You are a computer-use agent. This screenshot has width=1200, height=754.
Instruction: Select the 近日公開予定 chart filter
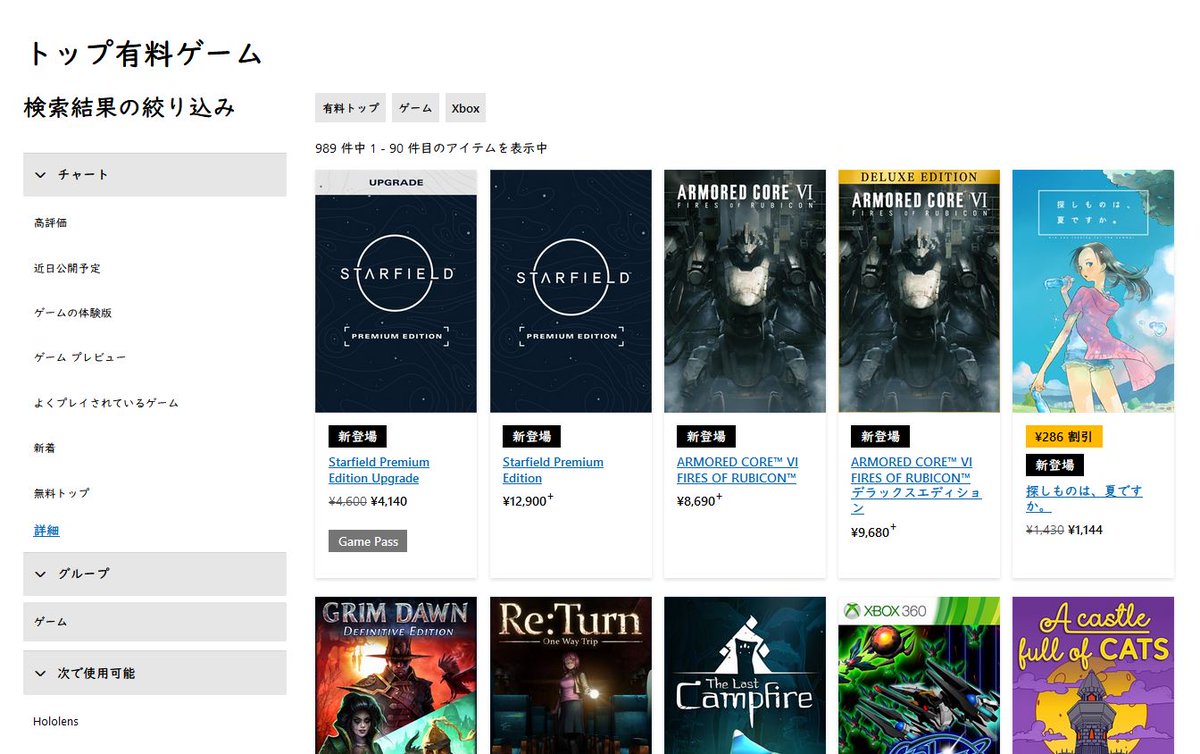(67, 268)
